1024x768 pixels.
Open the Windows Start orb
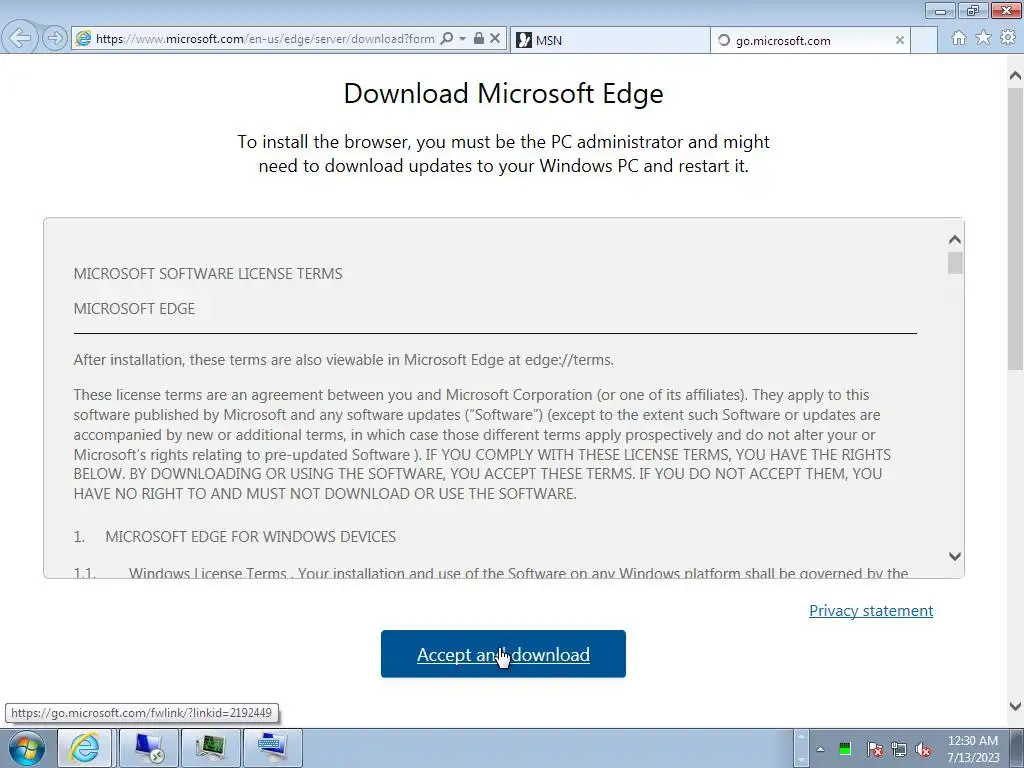tap(27, 748)
